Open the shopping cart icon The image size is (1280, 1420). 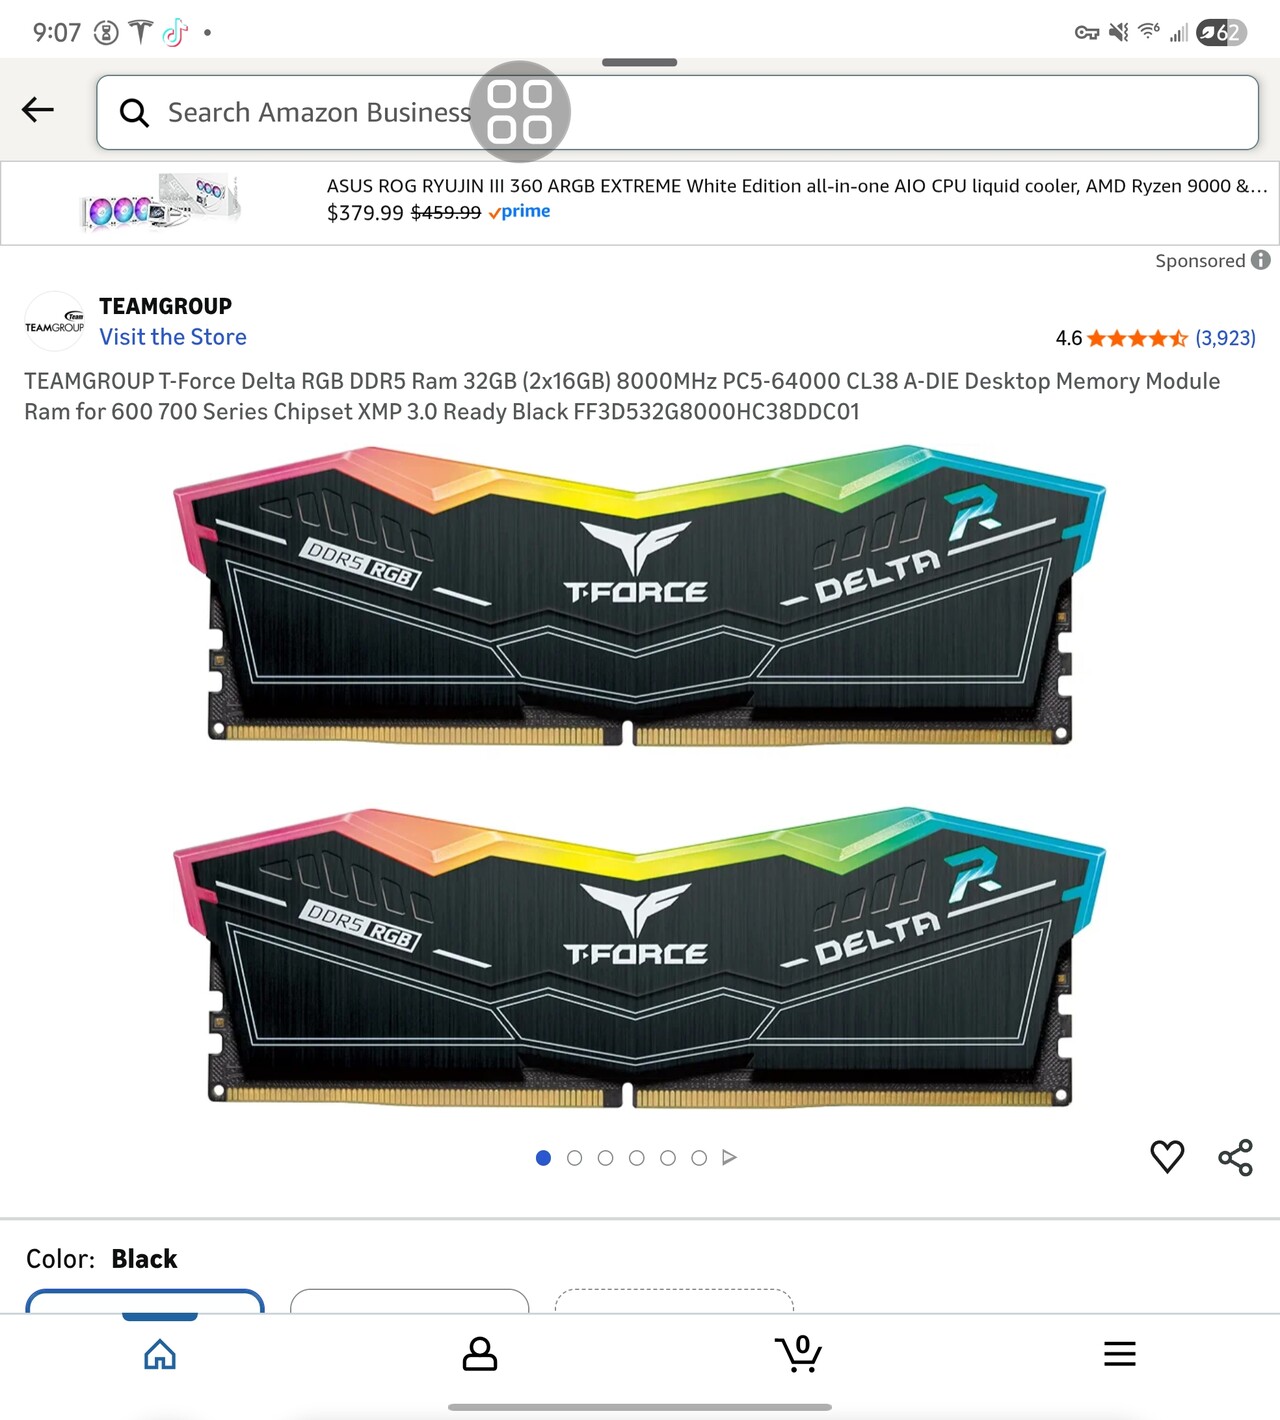click(x=799, y=1354)
